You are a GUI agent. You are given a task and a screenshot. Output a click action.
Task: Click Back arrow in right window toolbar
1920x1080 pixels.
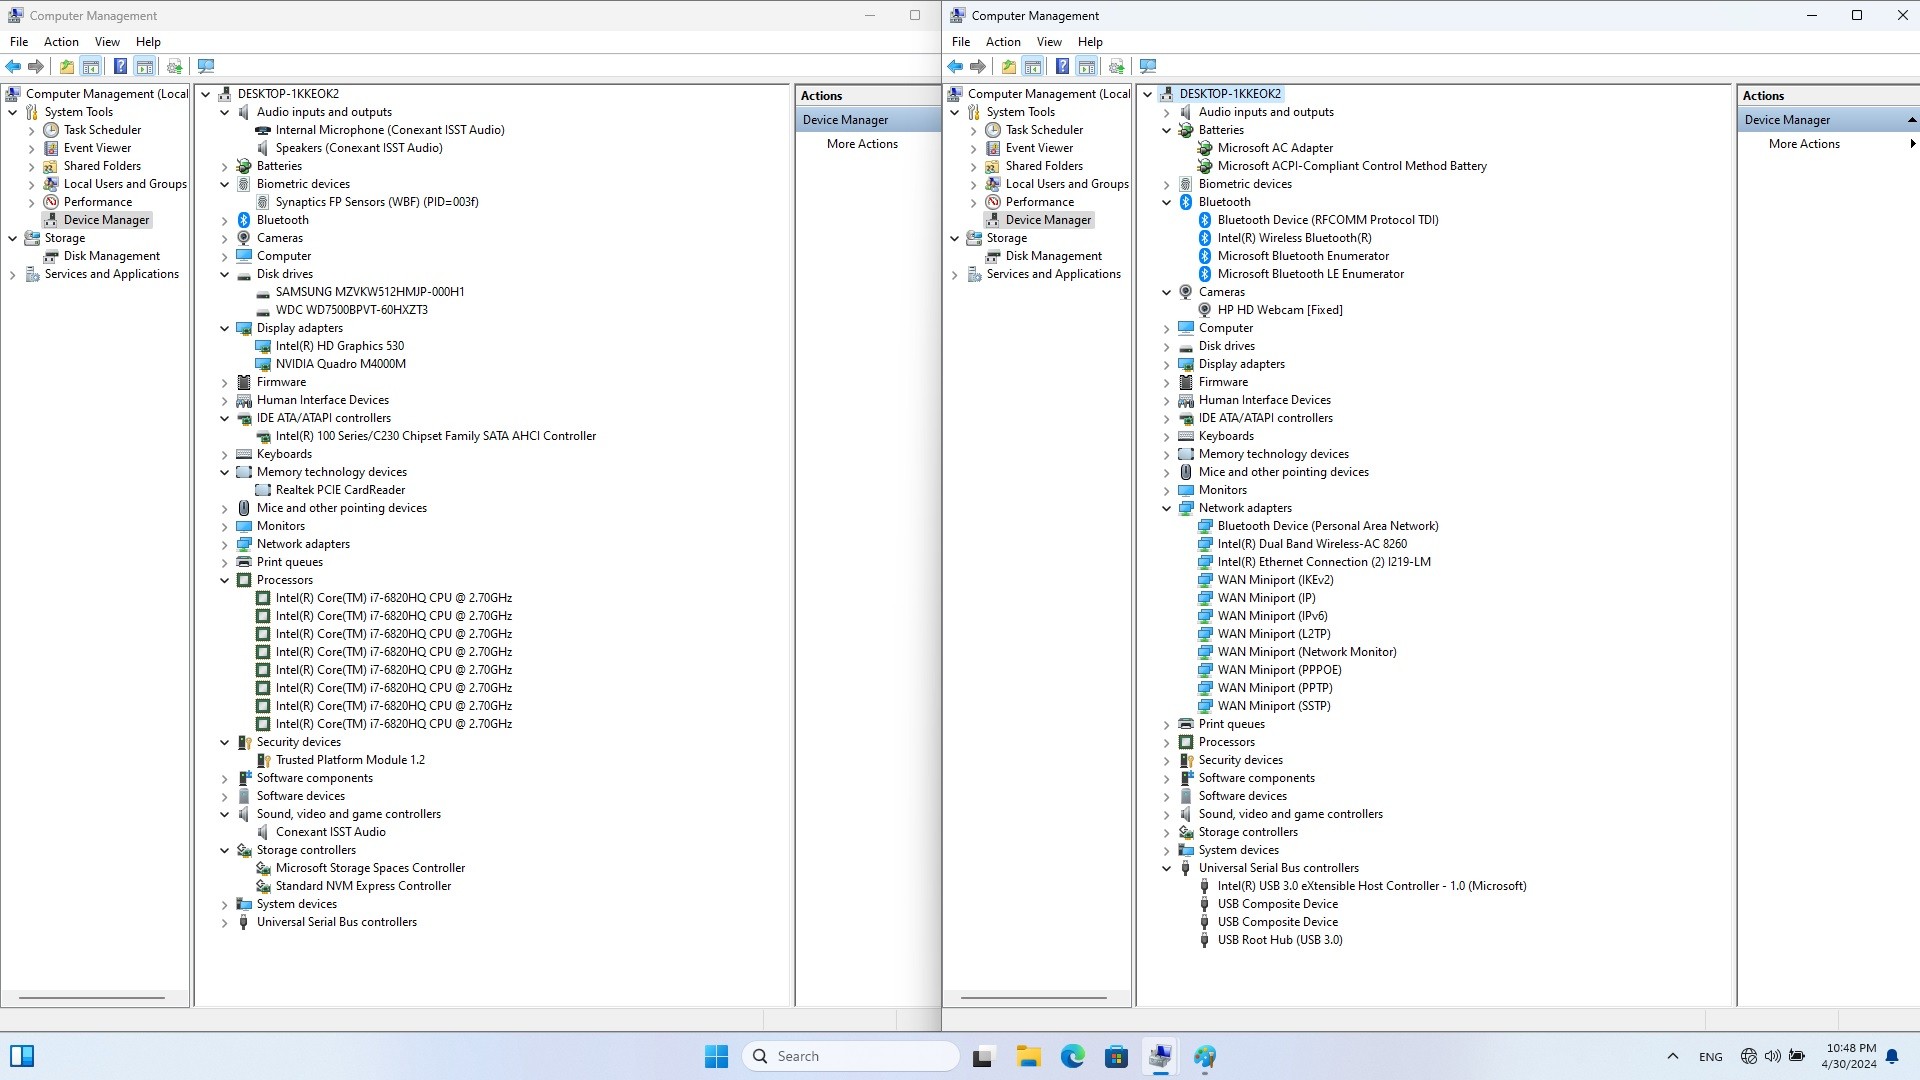click(x=955, y=67)
